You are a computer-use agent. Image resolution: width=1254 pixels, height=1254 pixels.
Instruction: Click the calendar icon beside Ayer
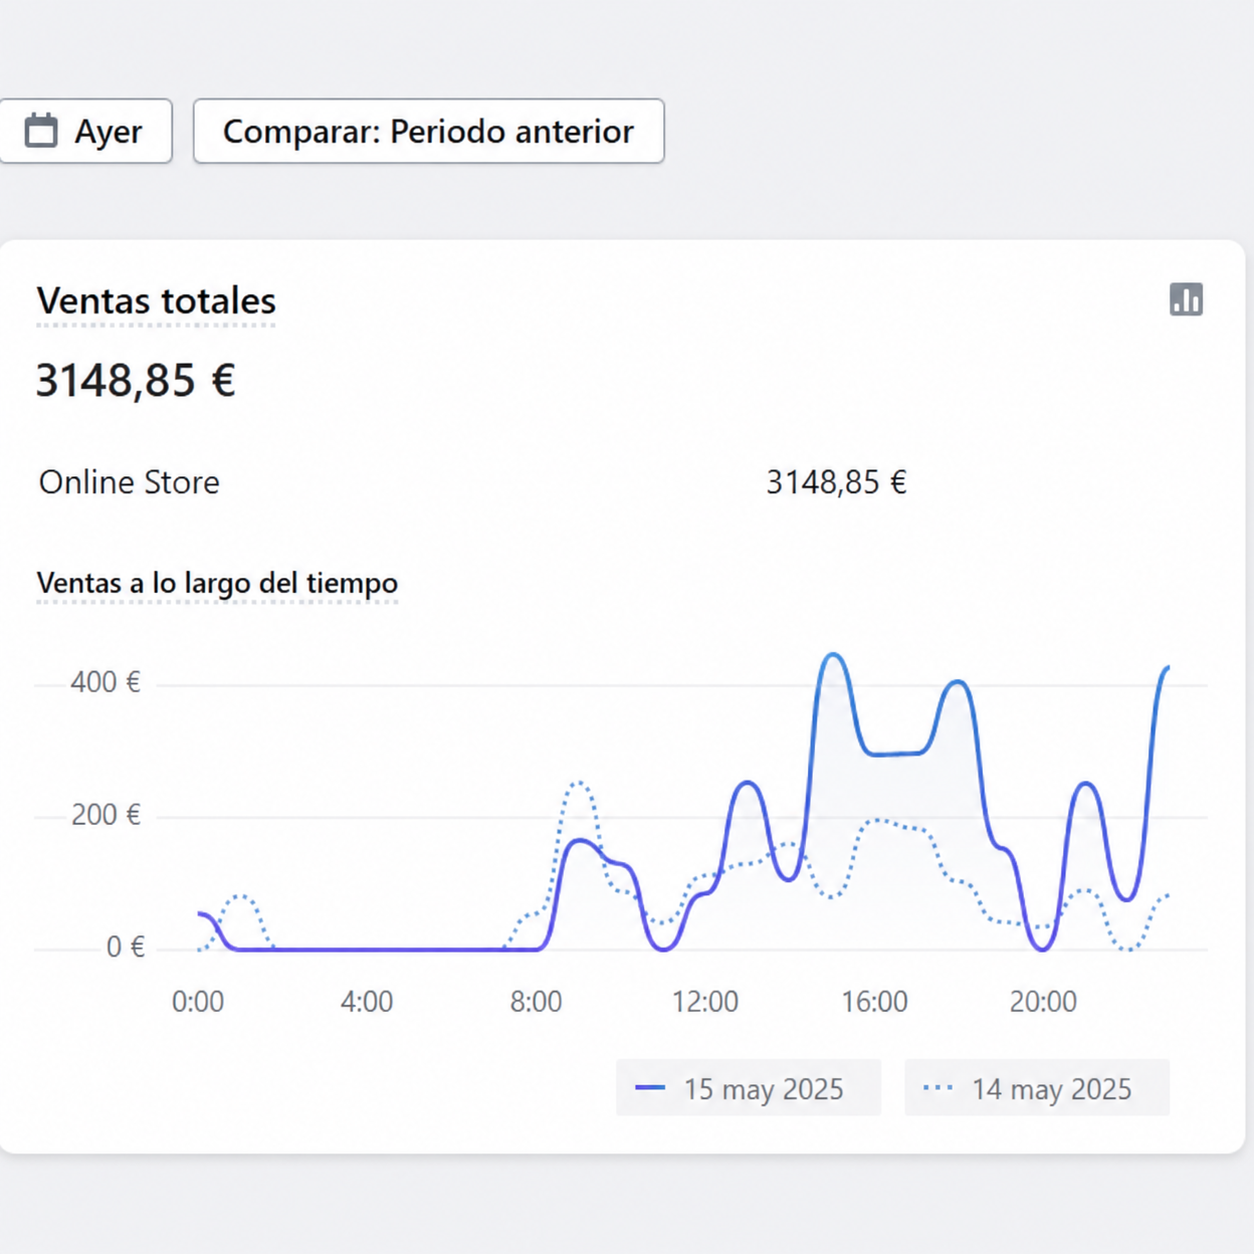pos(41,130)
